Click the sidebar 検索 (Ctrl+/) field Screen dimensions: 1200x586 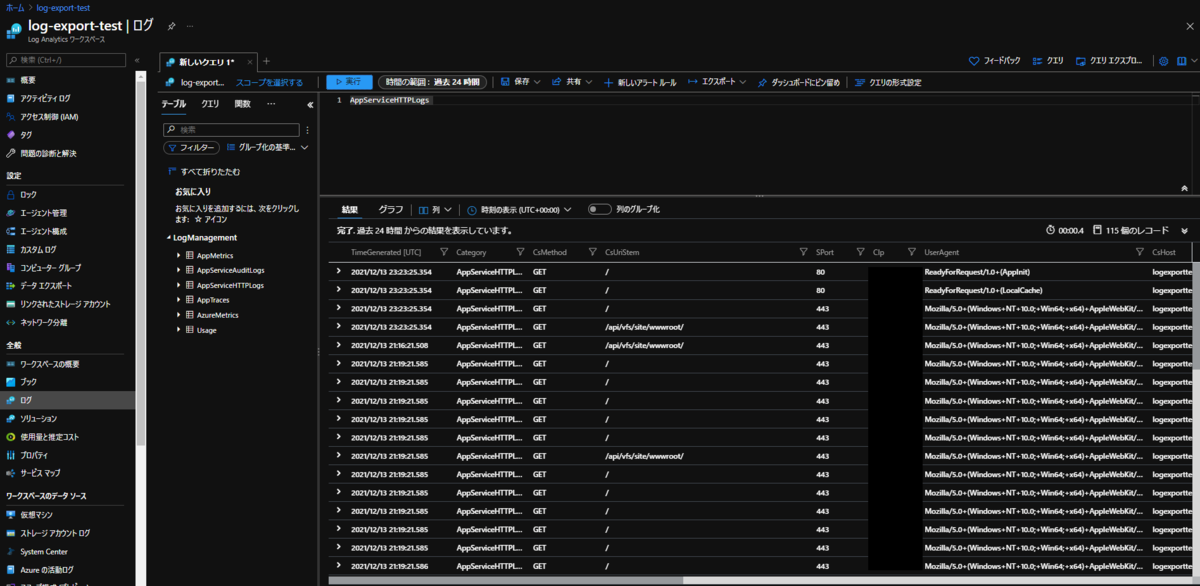66,60
